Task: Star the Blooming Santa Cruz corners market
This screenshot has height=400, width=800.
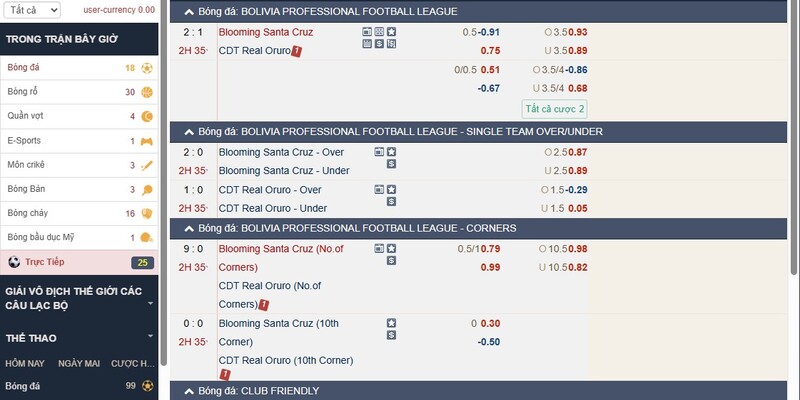Action: click(x=391, y=248)
